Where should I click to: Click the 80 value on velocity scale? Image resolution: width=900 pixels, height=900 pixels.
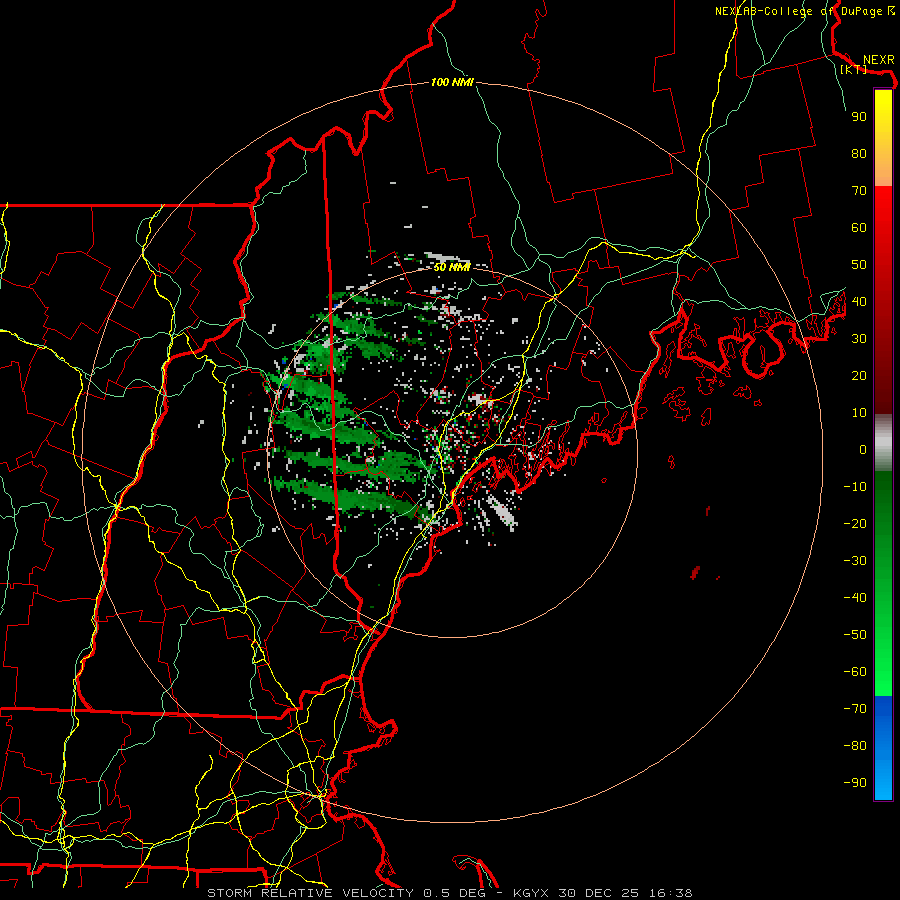pyautogui.click(x=859, y=153)
